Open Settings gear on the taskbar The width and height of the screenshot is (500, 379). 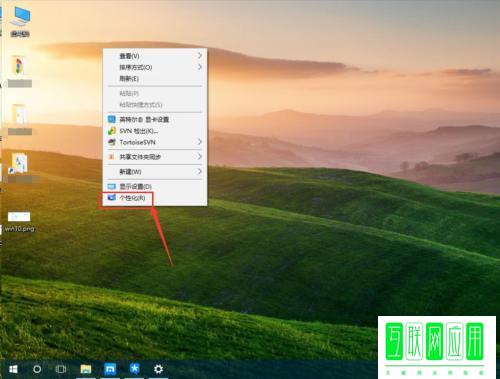[x=158, y=369]
